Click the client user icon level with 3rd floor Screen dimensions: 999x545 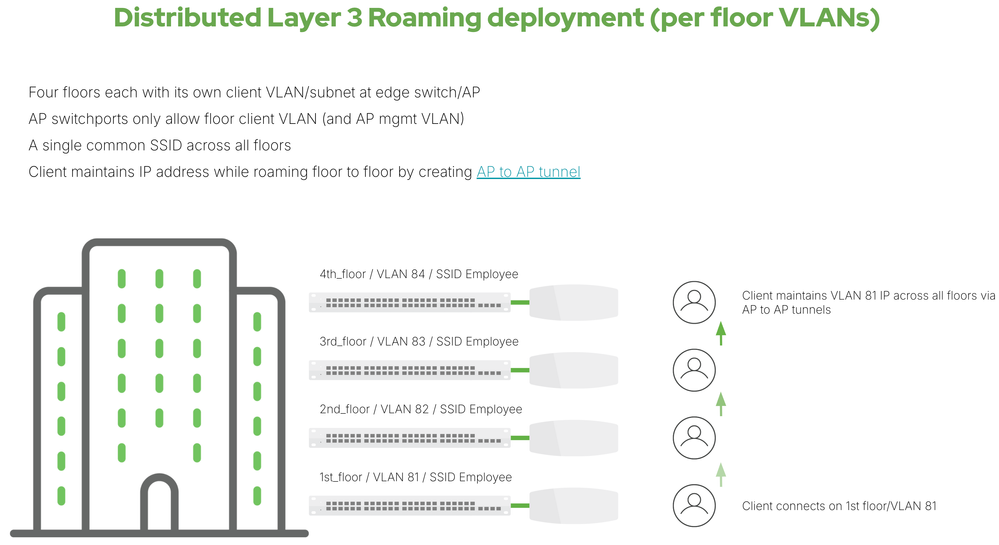tap(693, 369)
